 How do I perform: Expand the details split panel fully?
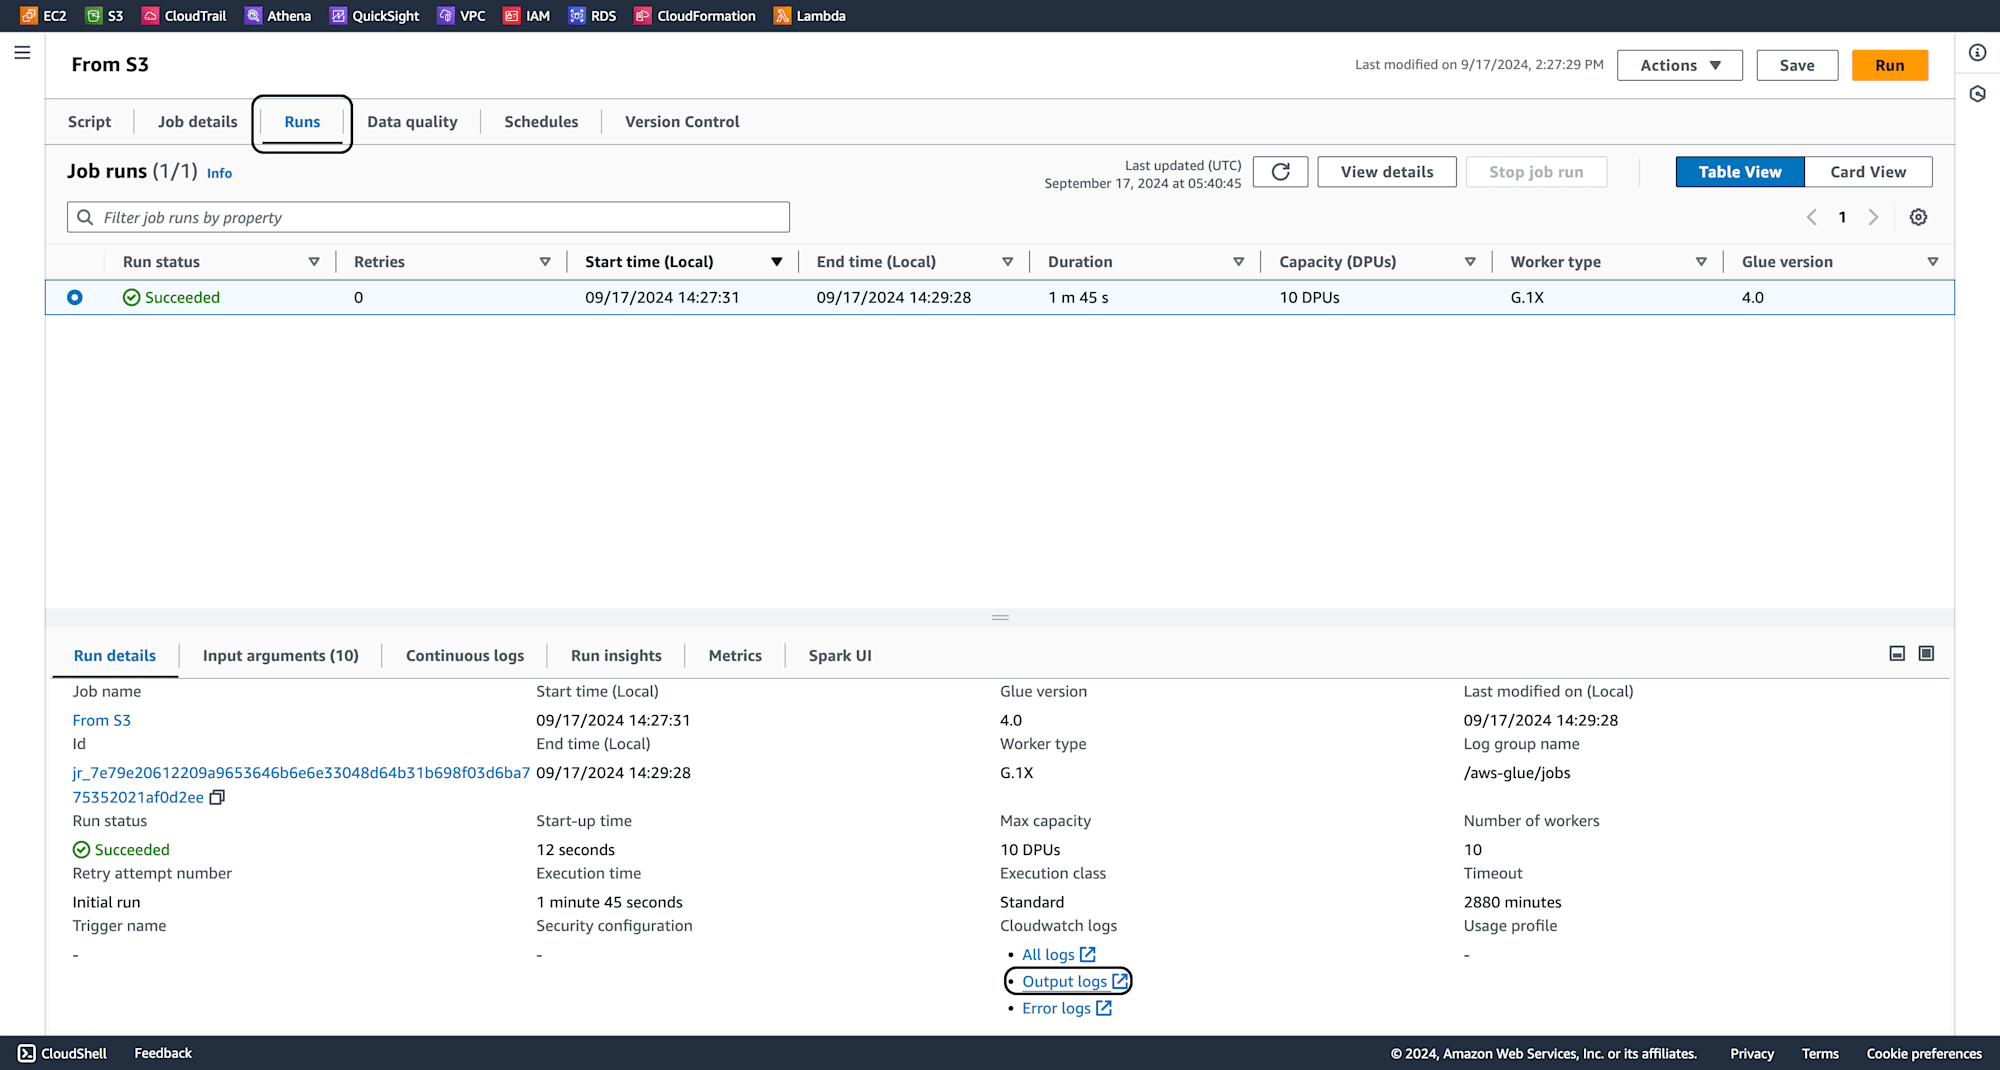coord(1926,653)
